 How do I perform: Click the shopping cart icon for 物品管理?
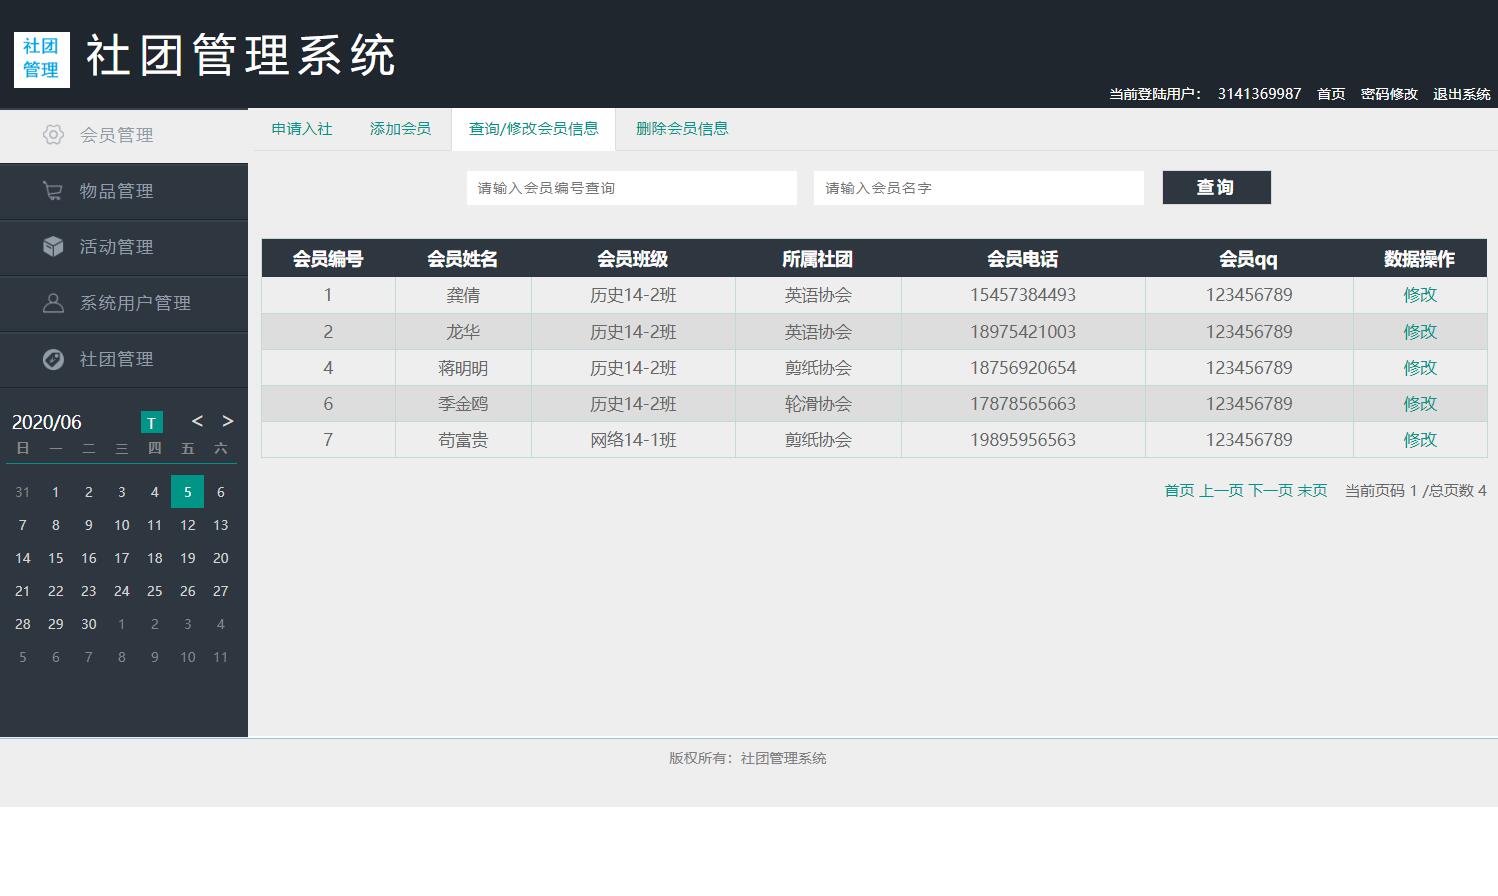(x=53, y=191)
